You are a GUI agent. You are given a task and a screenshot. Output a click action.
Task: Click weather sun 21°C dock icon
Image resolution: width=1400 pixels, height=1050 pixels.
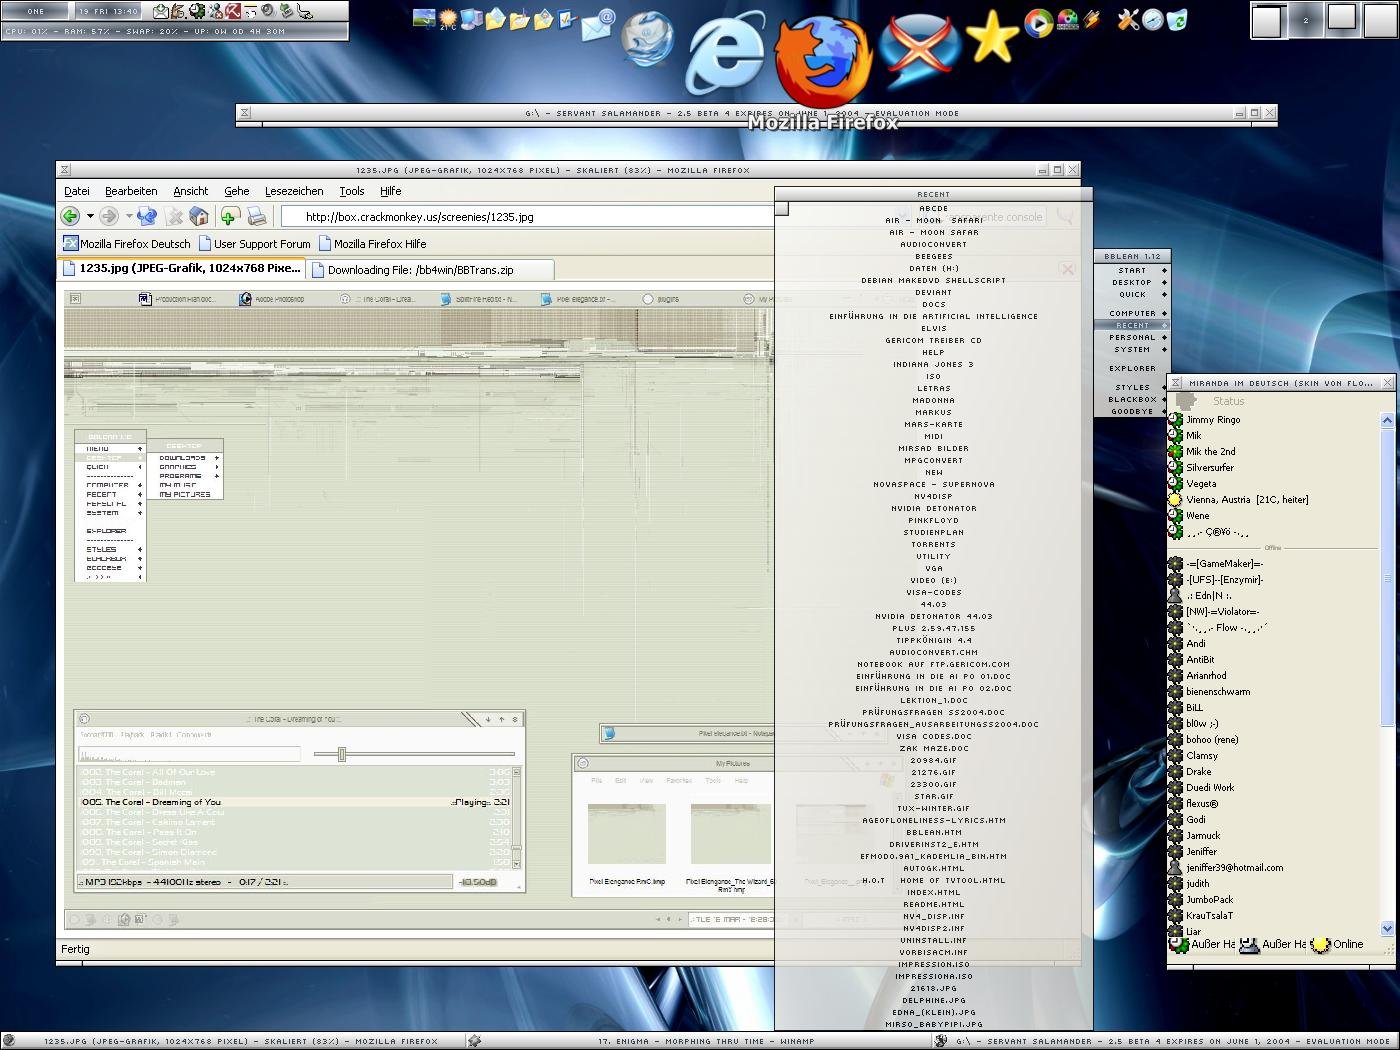(447, 19)
